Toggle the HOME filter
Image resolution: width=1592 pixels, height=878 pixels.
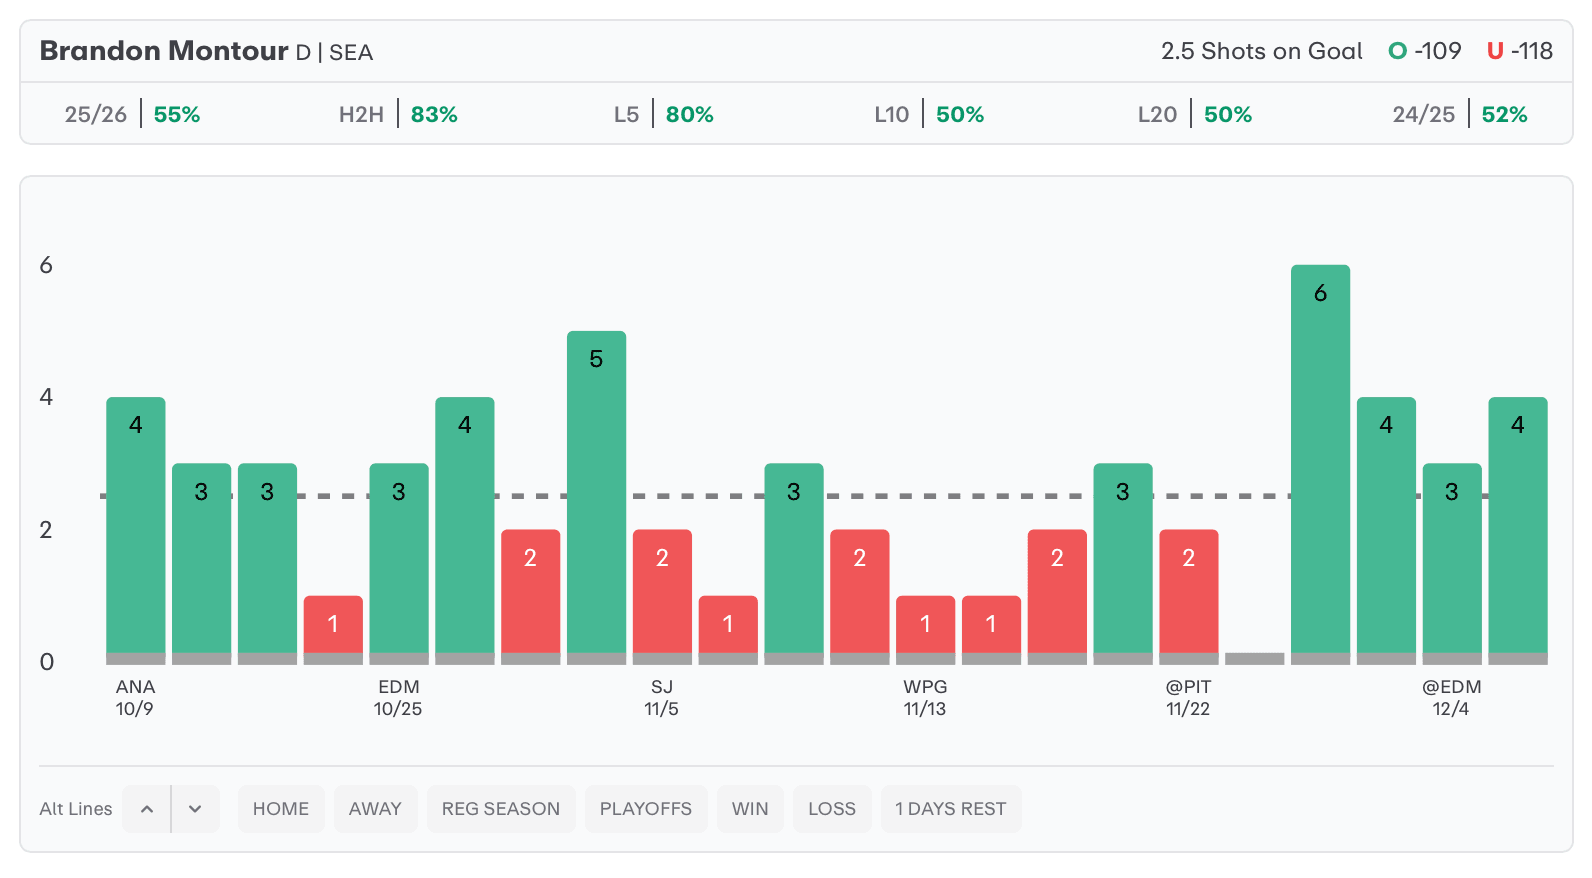pos(281,809)
